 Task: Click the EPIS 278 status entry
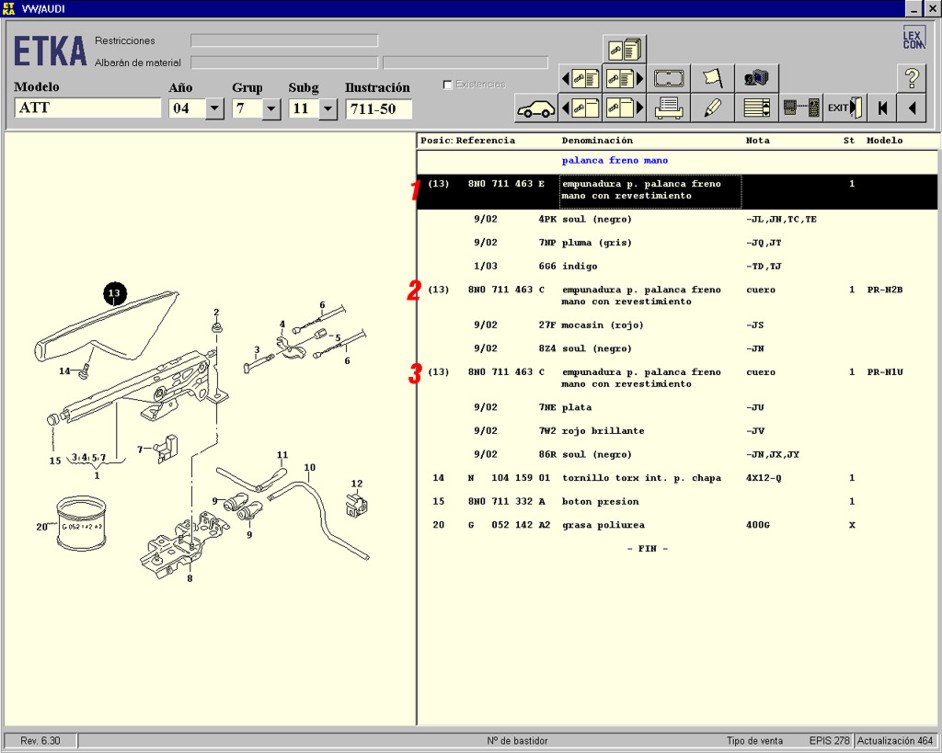coord(829,740)
